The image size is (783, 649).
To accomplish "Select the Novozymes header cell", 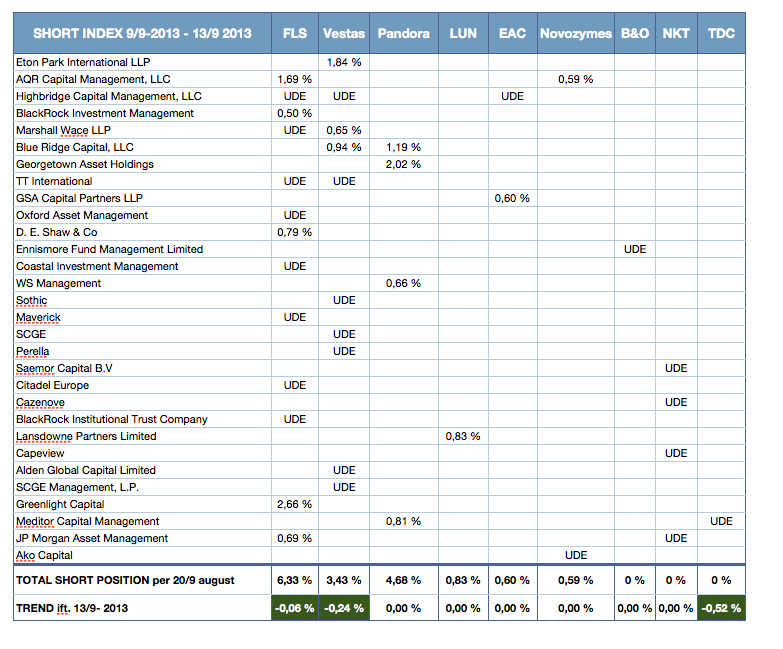I will [x=576, y=33].
